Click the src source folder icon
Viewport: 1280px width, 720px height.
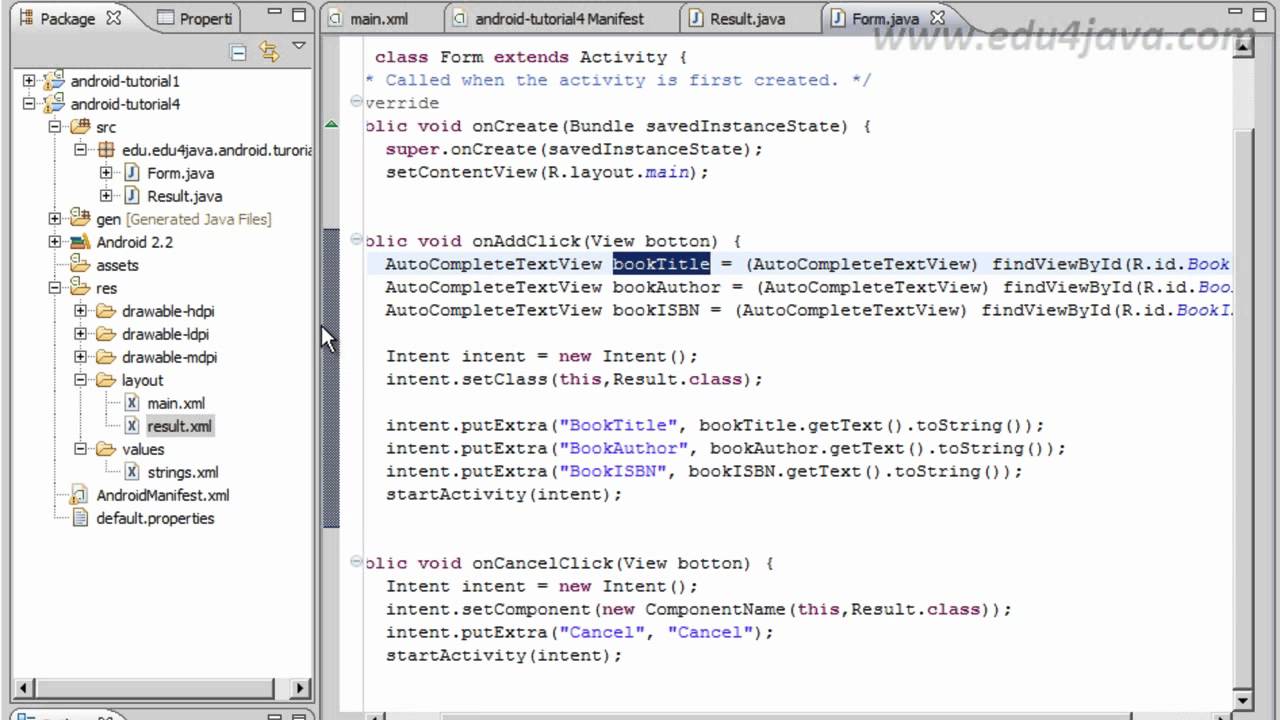(80, 127)
